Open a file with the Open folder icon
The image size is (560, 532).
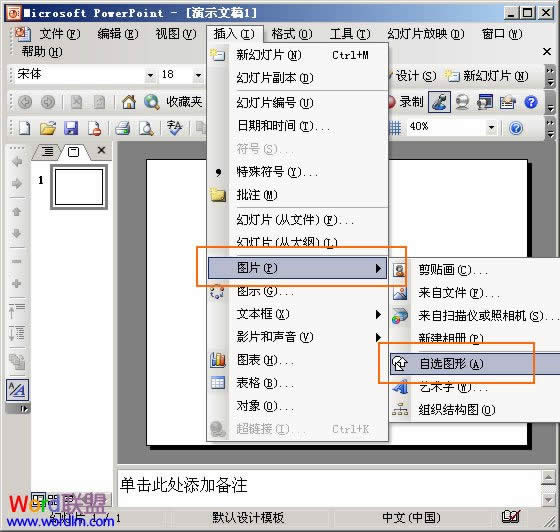[48, 128]
